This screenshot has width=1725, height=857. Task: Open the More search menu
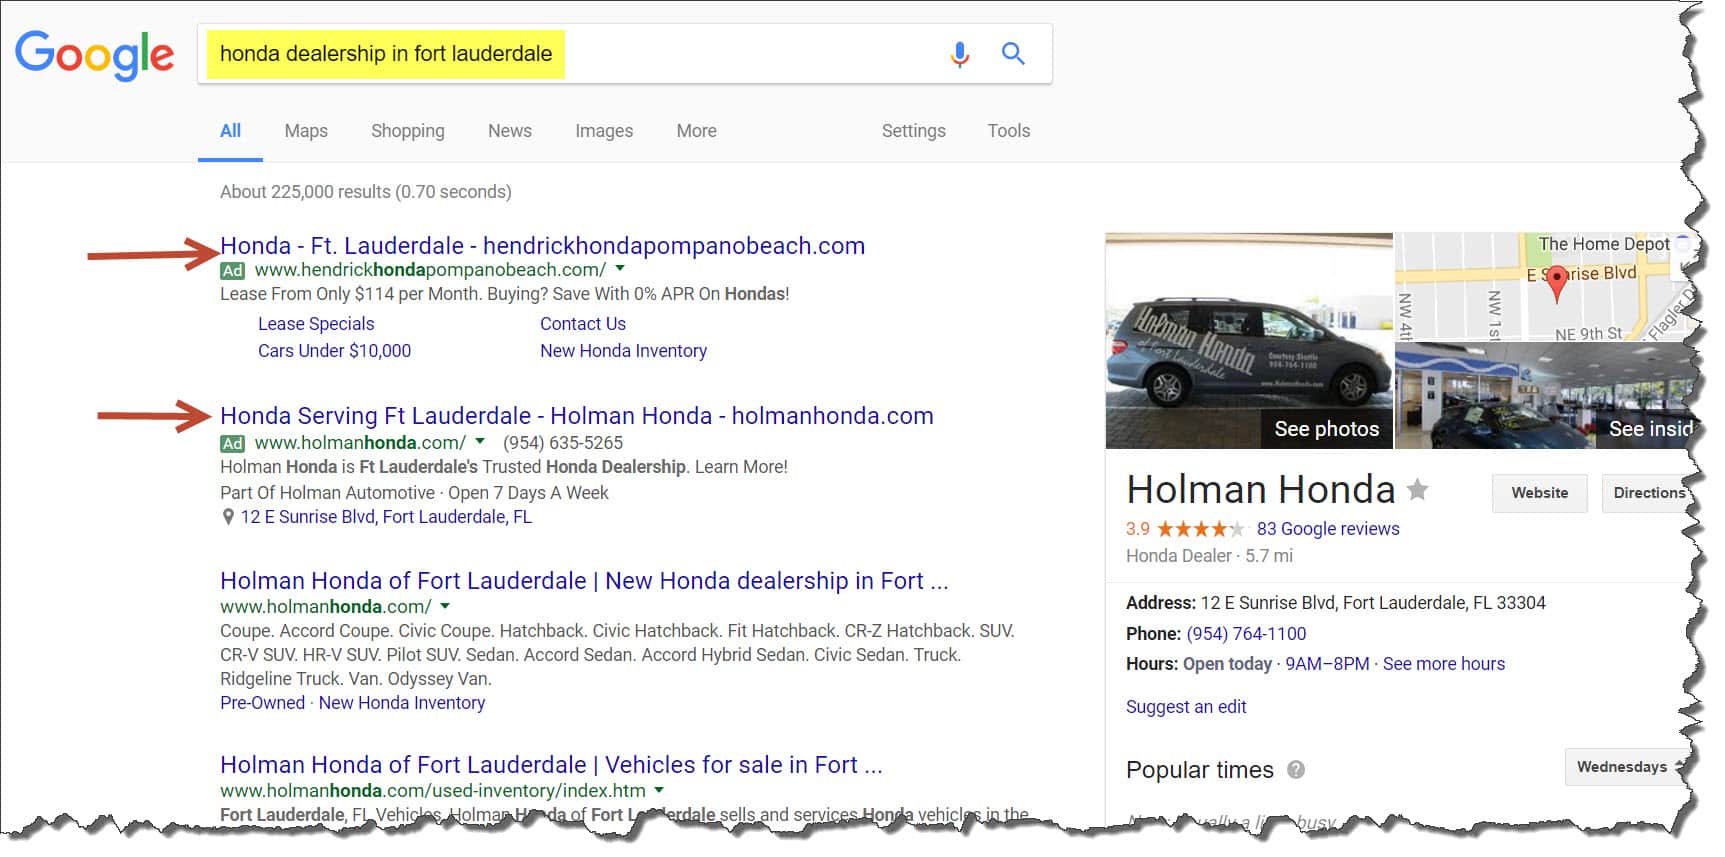pyautogui.click(x=696, y=131)
